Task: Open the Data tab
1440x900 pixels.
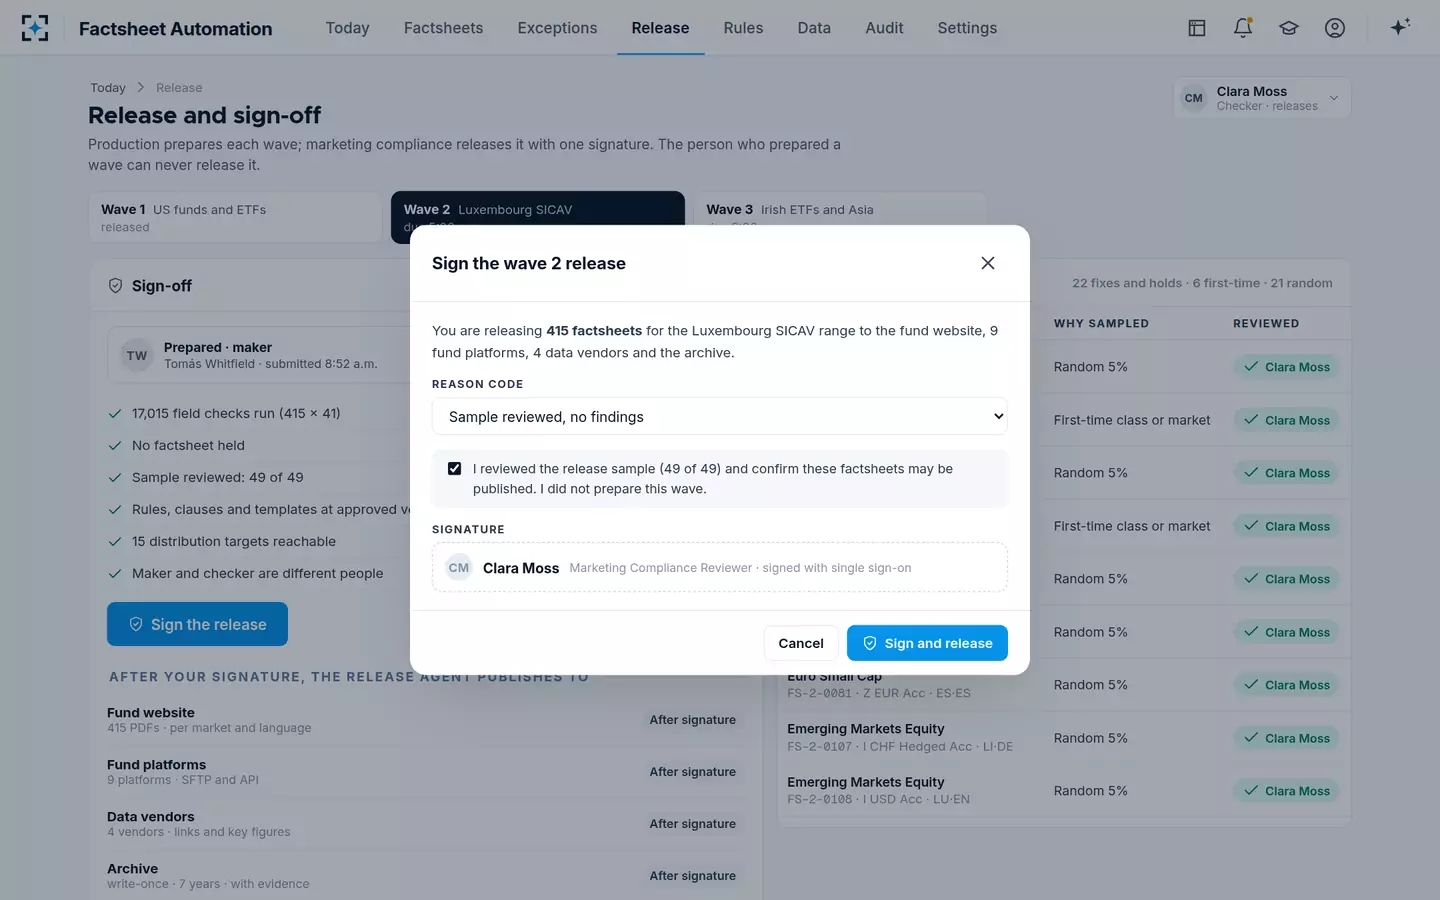Action: 814,28
